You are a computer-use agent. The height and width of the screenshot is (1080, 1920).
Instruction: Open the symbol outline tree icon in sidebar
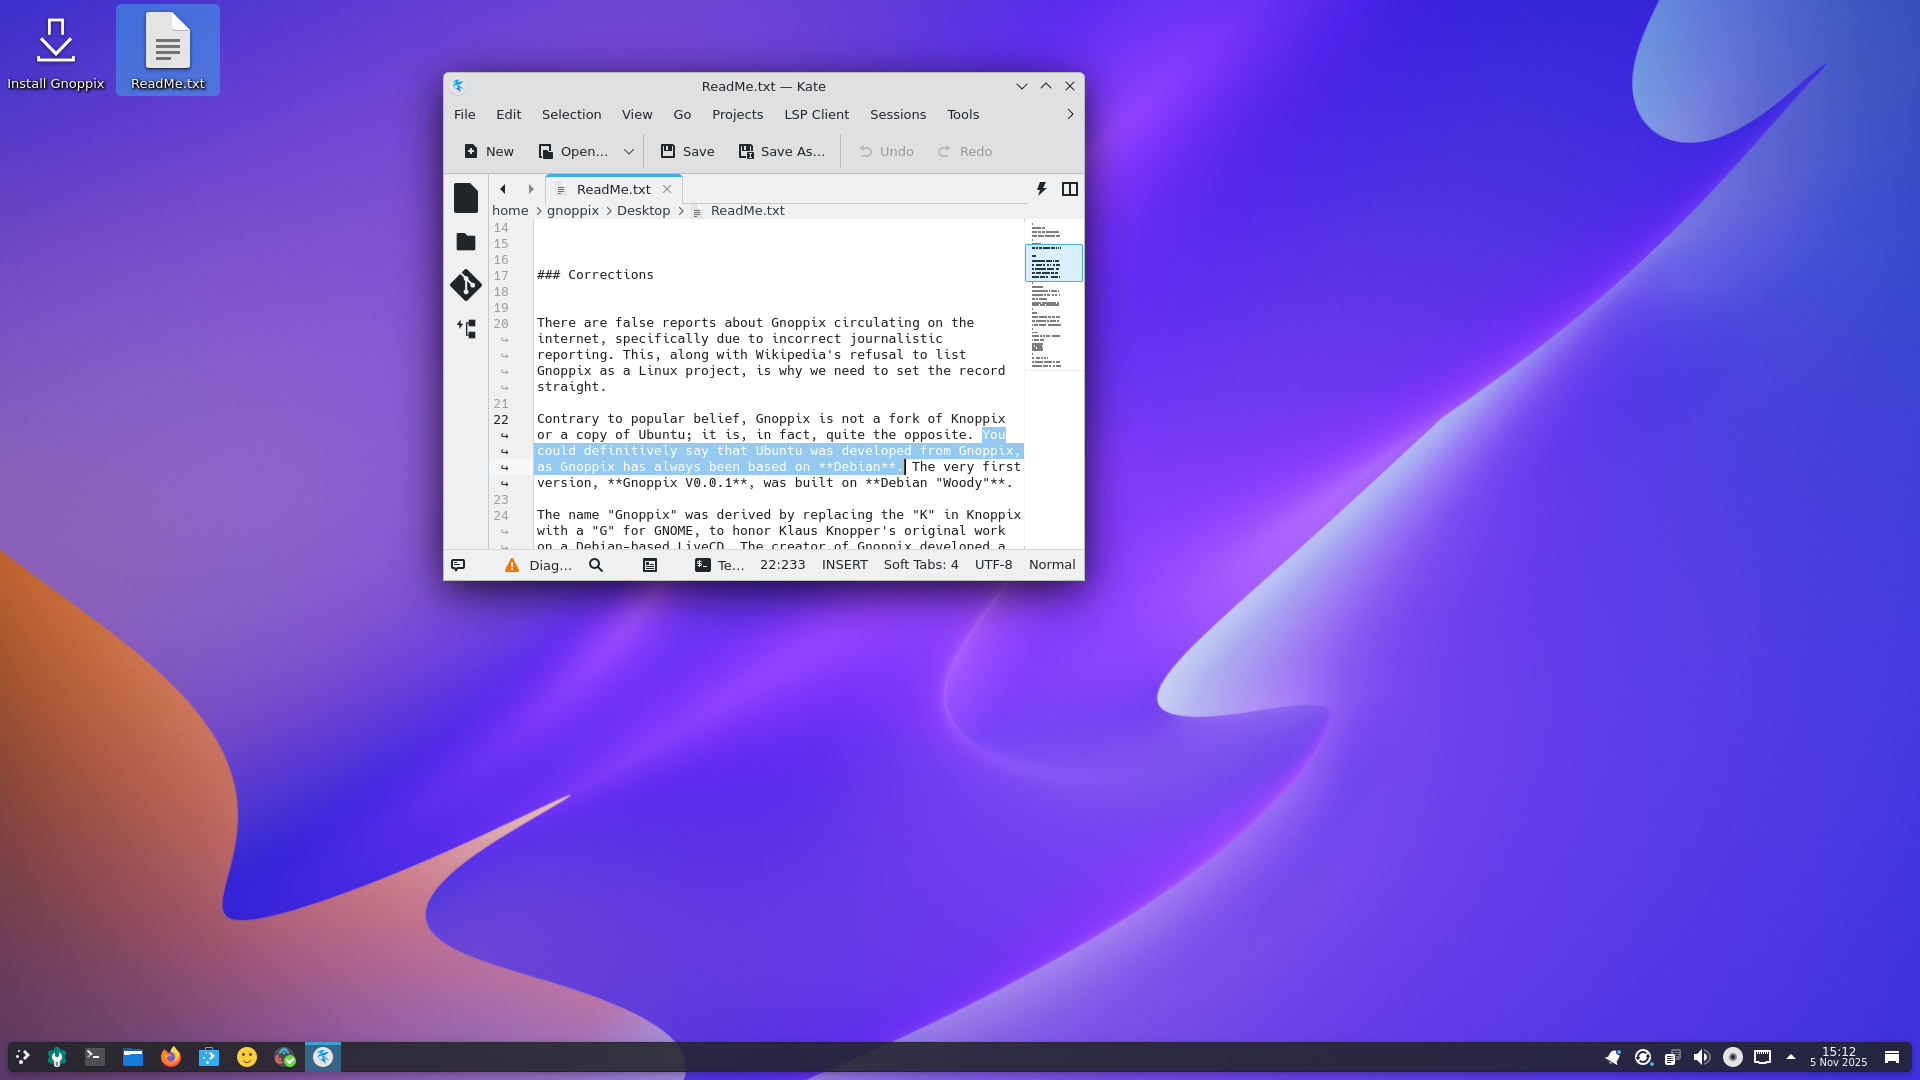pos(466,328)
